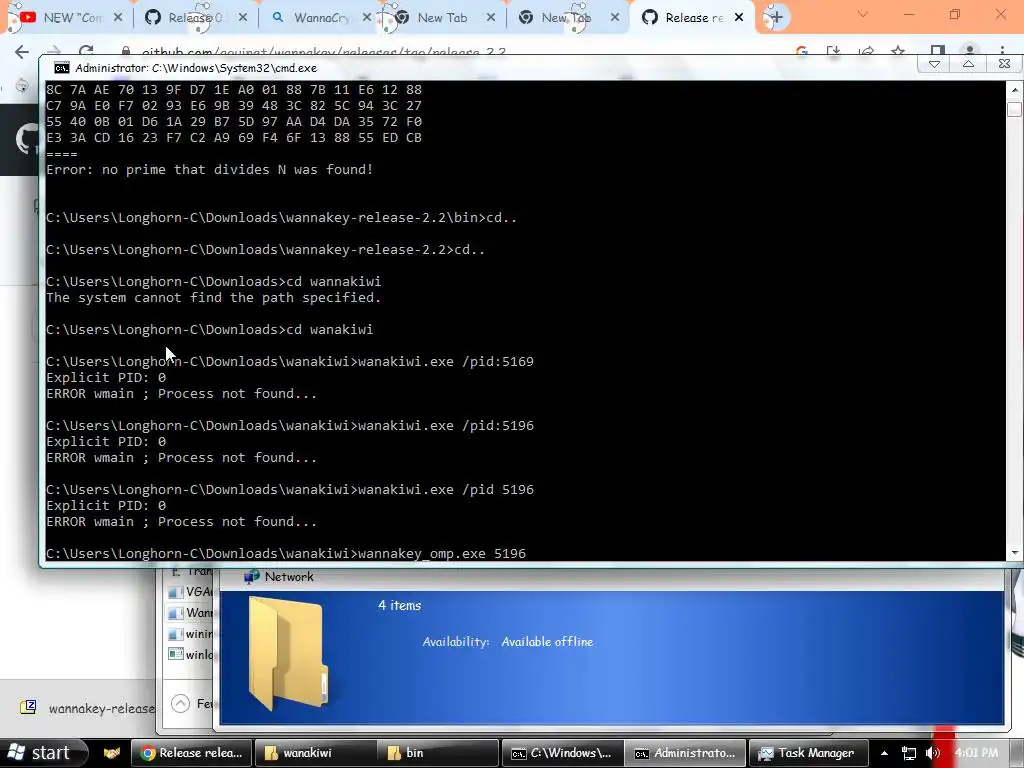Open Chrome's side panel icon
This screenshot has width=1024, height=768.
938,50
